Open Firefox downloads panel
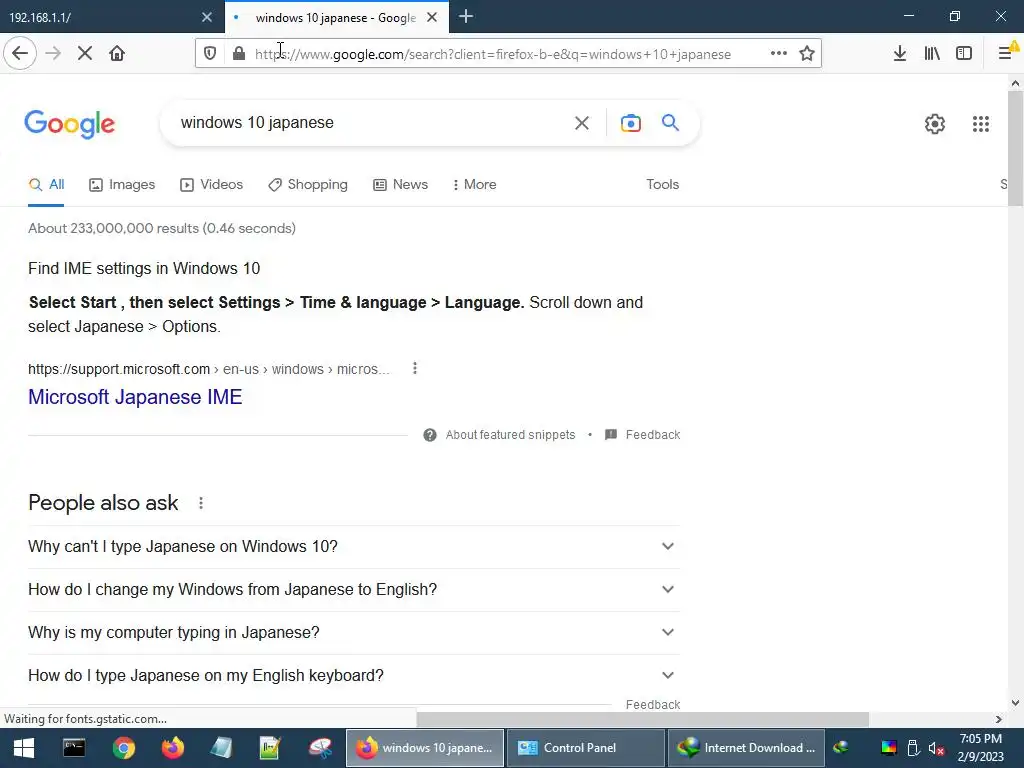Screen dimensions: 1024x768 [900, 53]
